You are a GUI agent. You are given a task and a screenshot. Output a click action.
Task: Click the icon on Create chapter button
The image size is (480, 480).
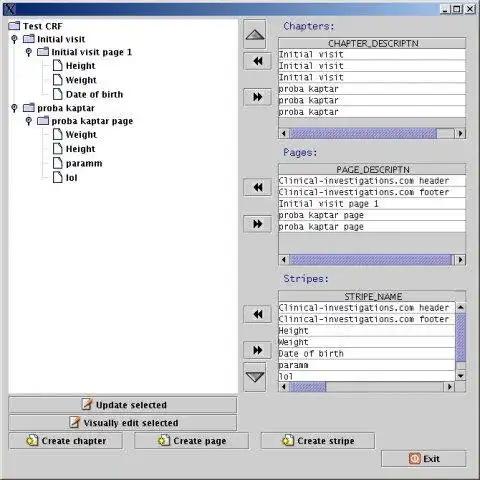pos(32,441)
